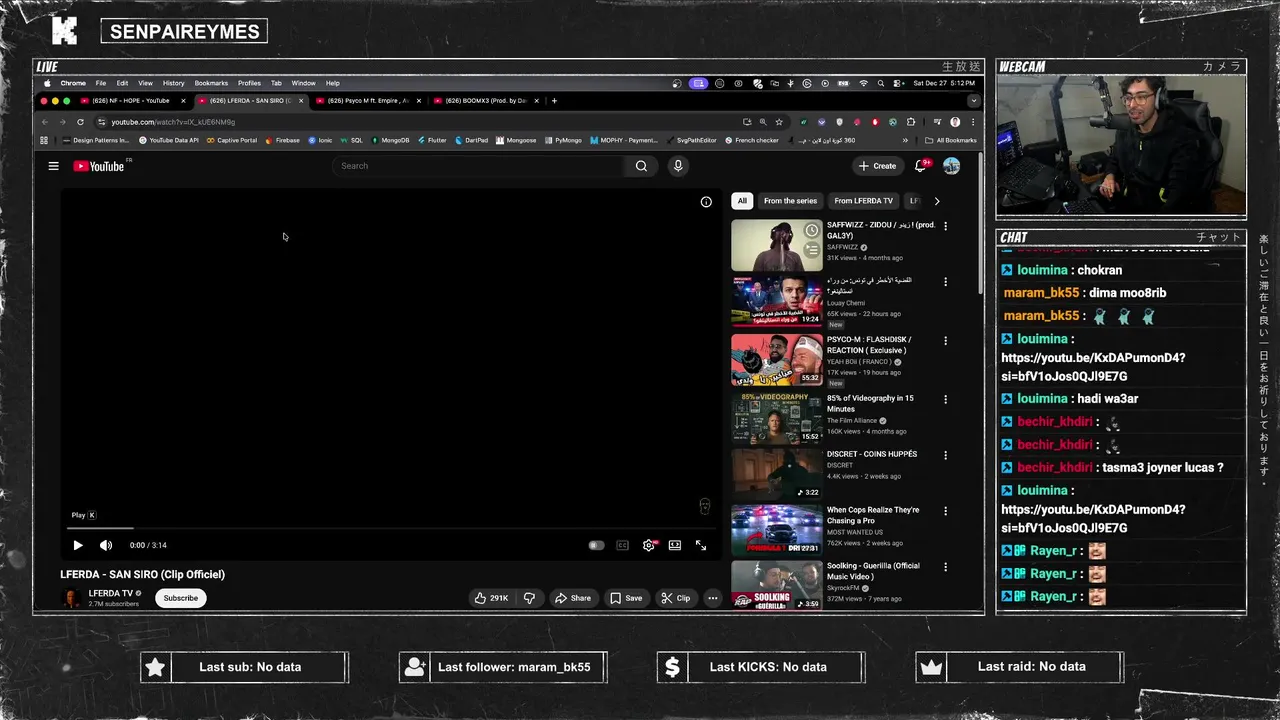Open the YouTube Data API bookmark

[169, 141]
